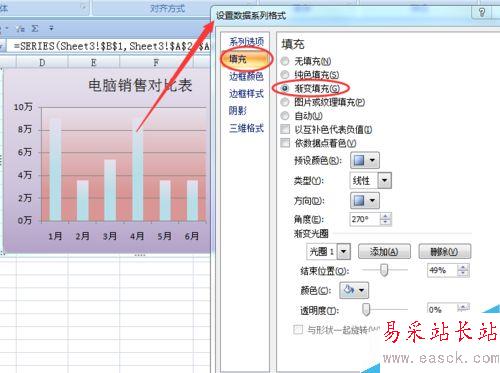Viewport: 500px width, 373px height.
Task: Toggle 与形状一起旋转 checkbox
Action: click(x=298, y=330)
